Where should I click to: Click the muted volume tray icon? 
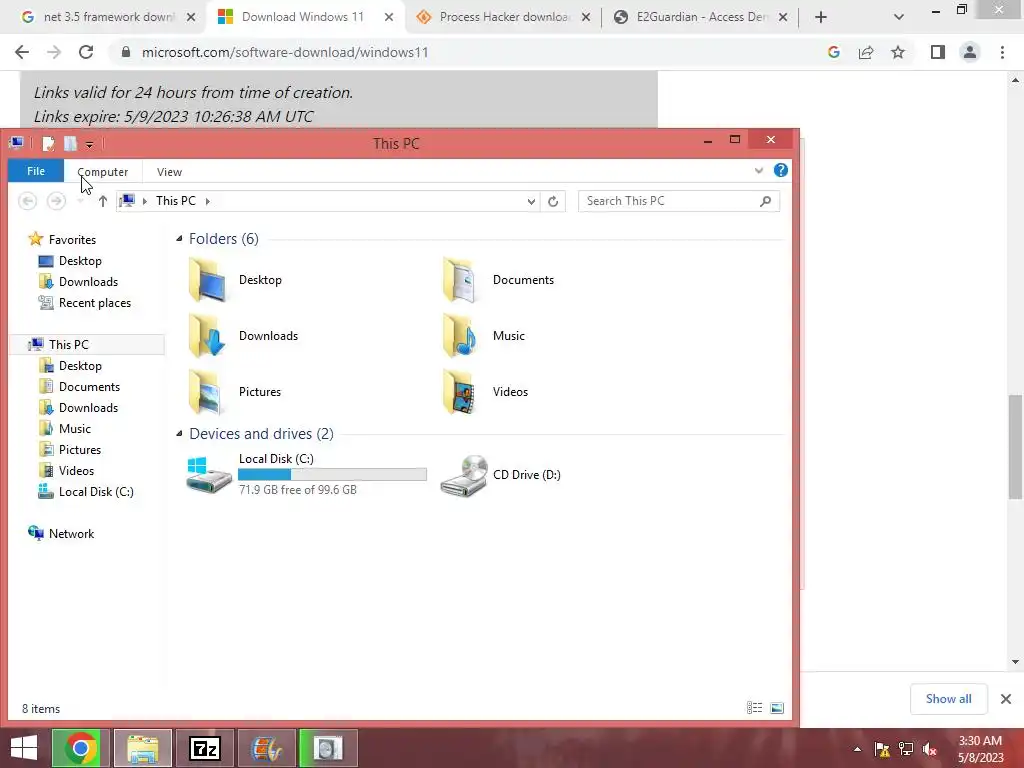pos(929,749)
